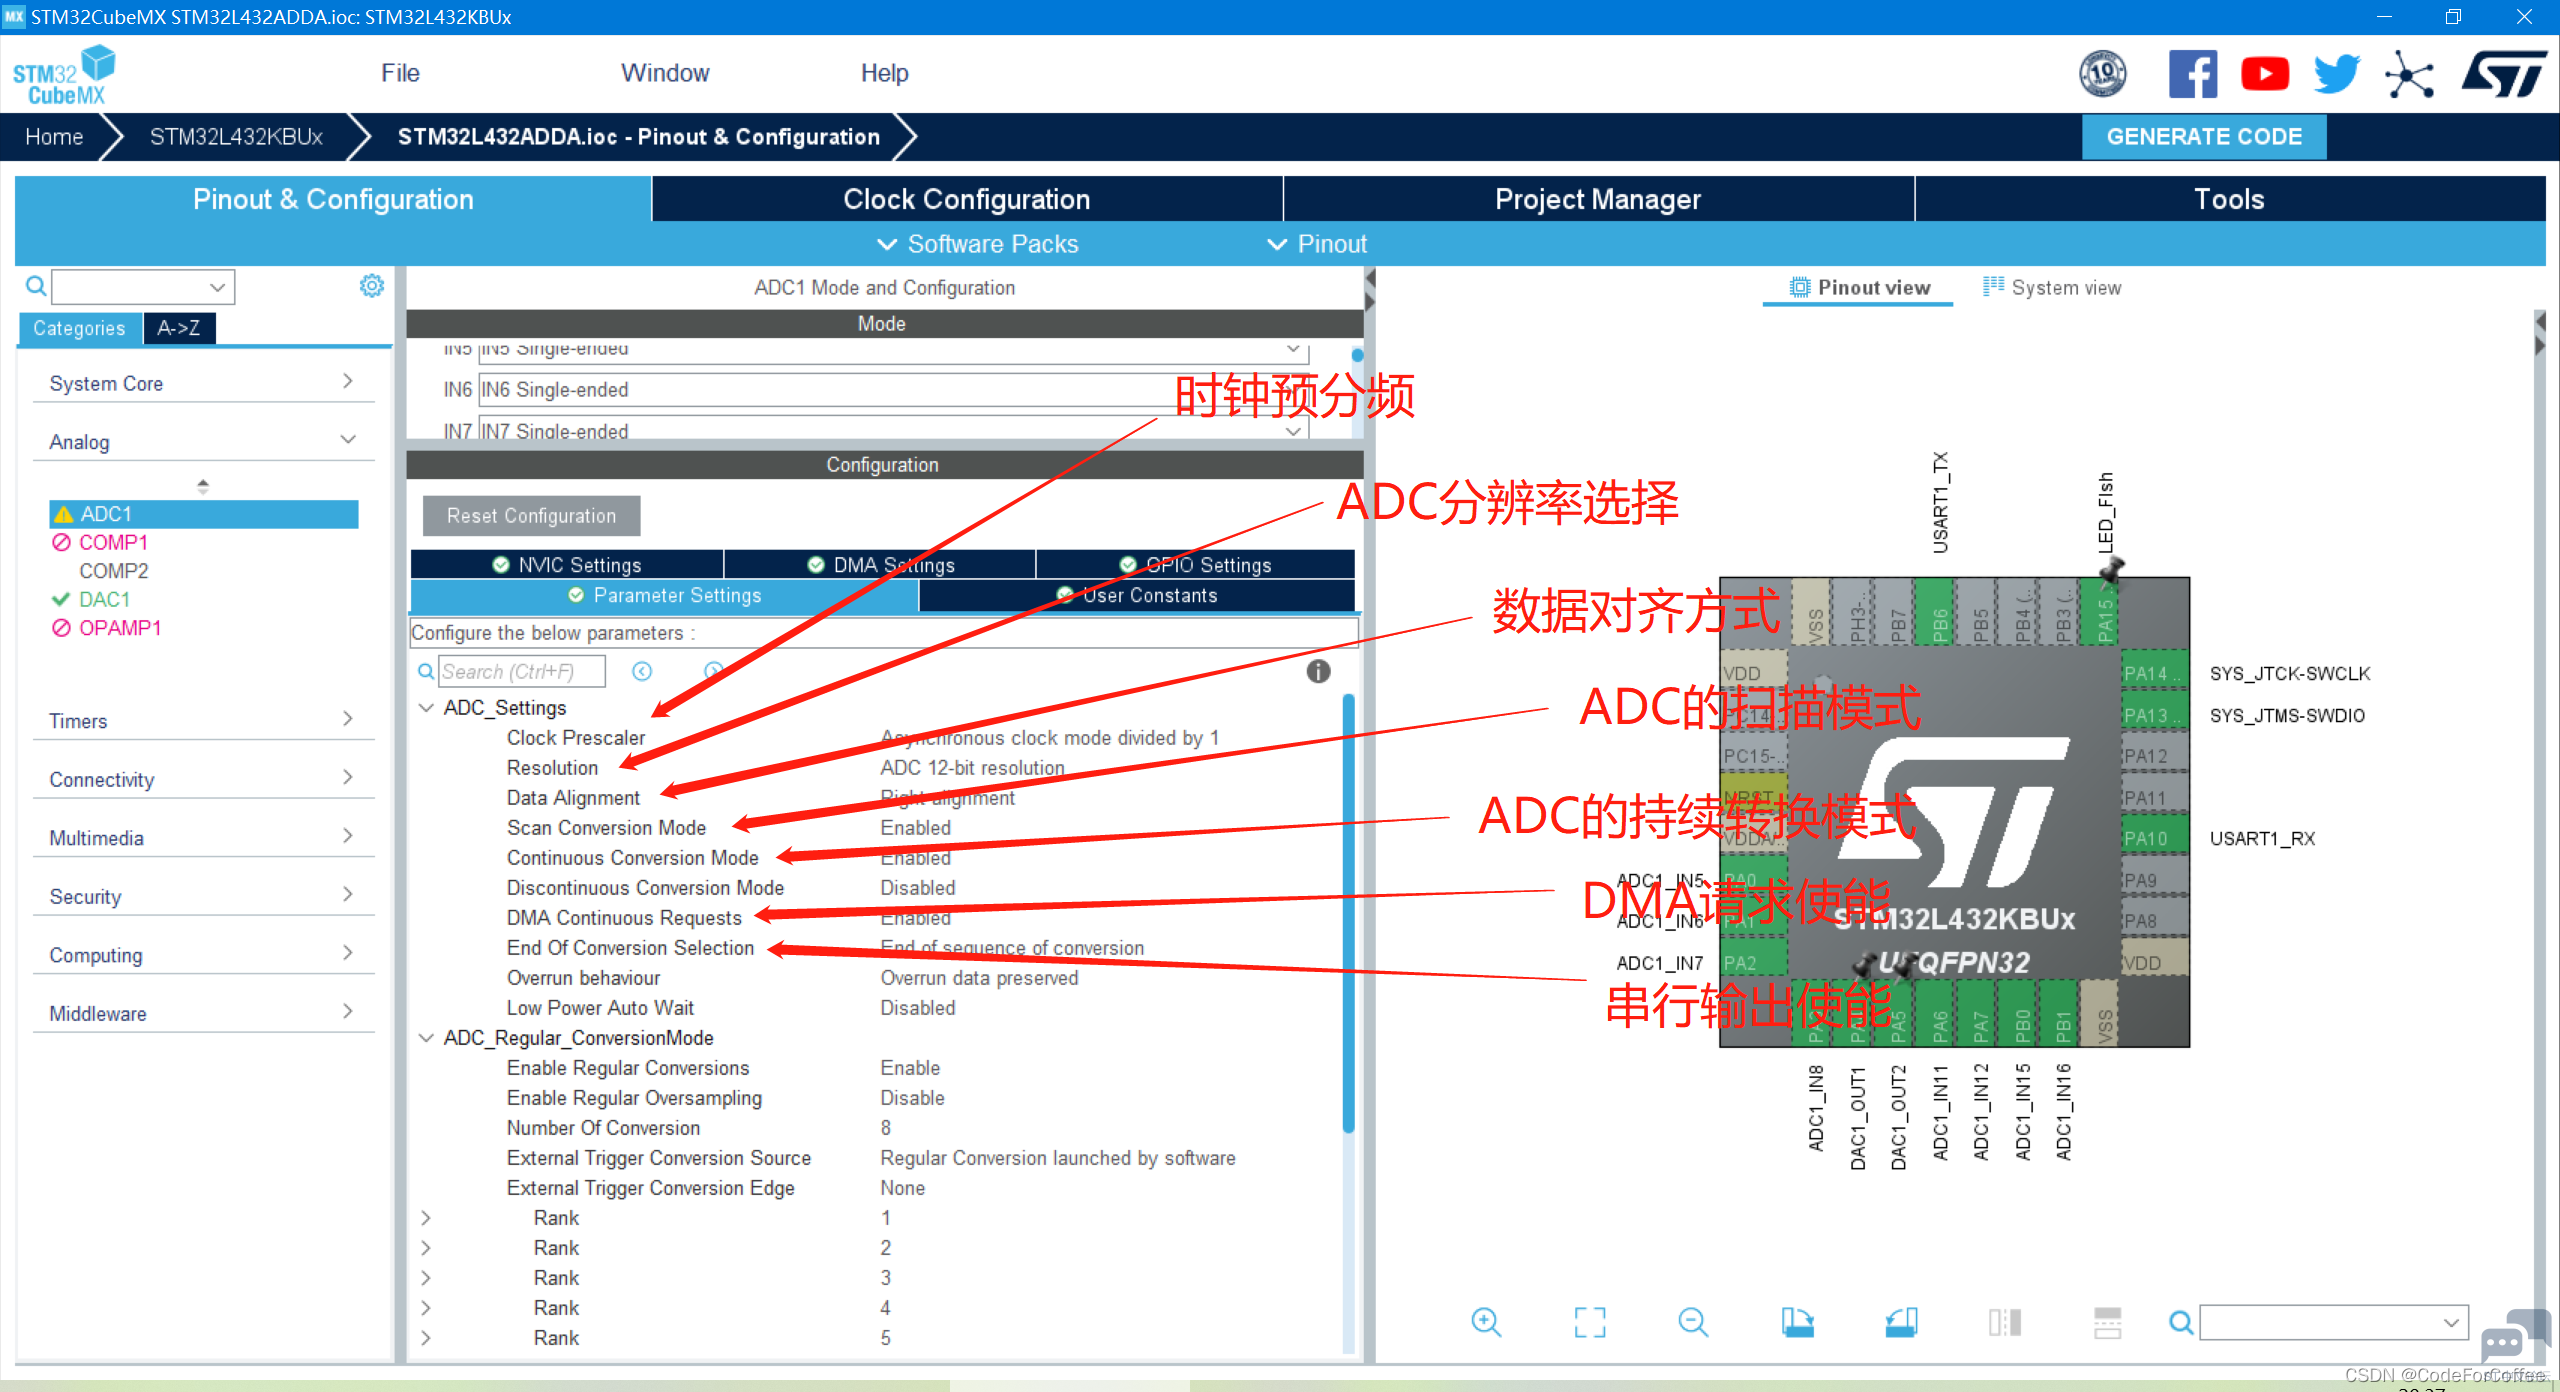Image resolution: width=2560 pixels, height=1392 pixels.
Task: Click the 10-year anniversary badge icon
Action: point(2103,74)
